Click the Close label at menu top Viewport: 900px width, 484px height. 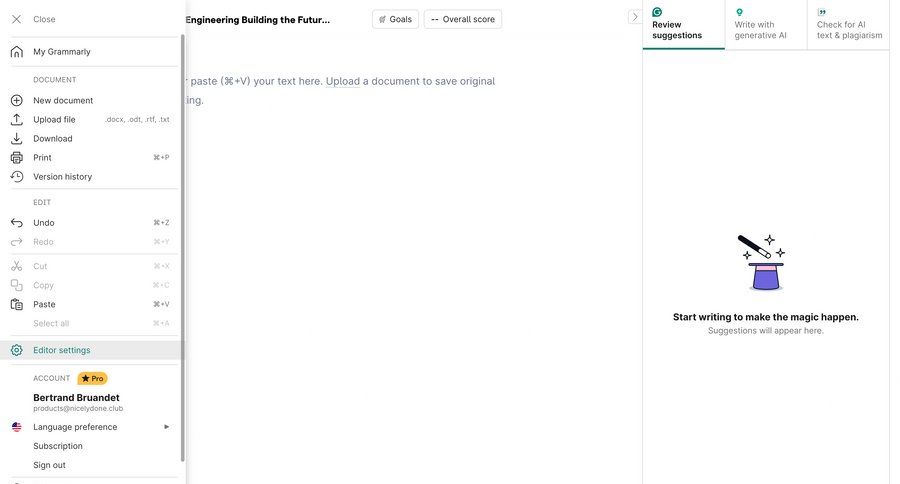pyautogui.click(x=44, y=19)
